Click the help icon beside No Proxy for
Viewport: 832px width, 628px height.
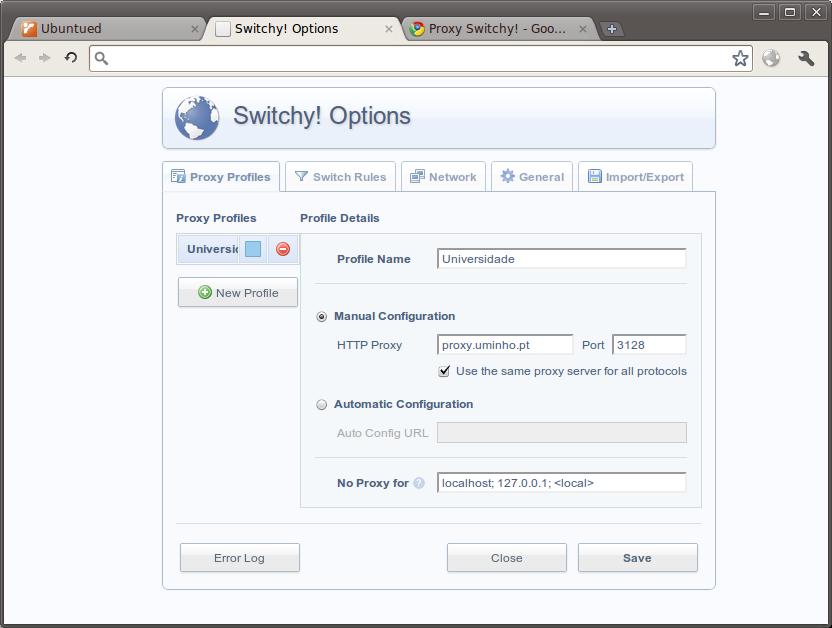[x=419, y=483]
